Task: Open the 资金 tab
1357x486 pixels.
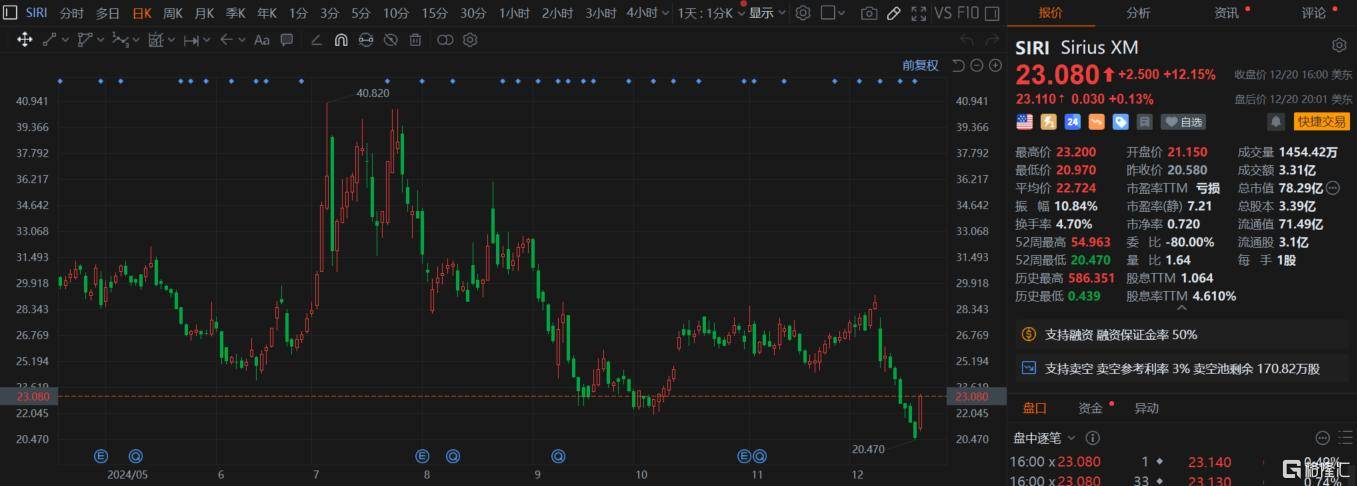Action: coord(1090,408)
